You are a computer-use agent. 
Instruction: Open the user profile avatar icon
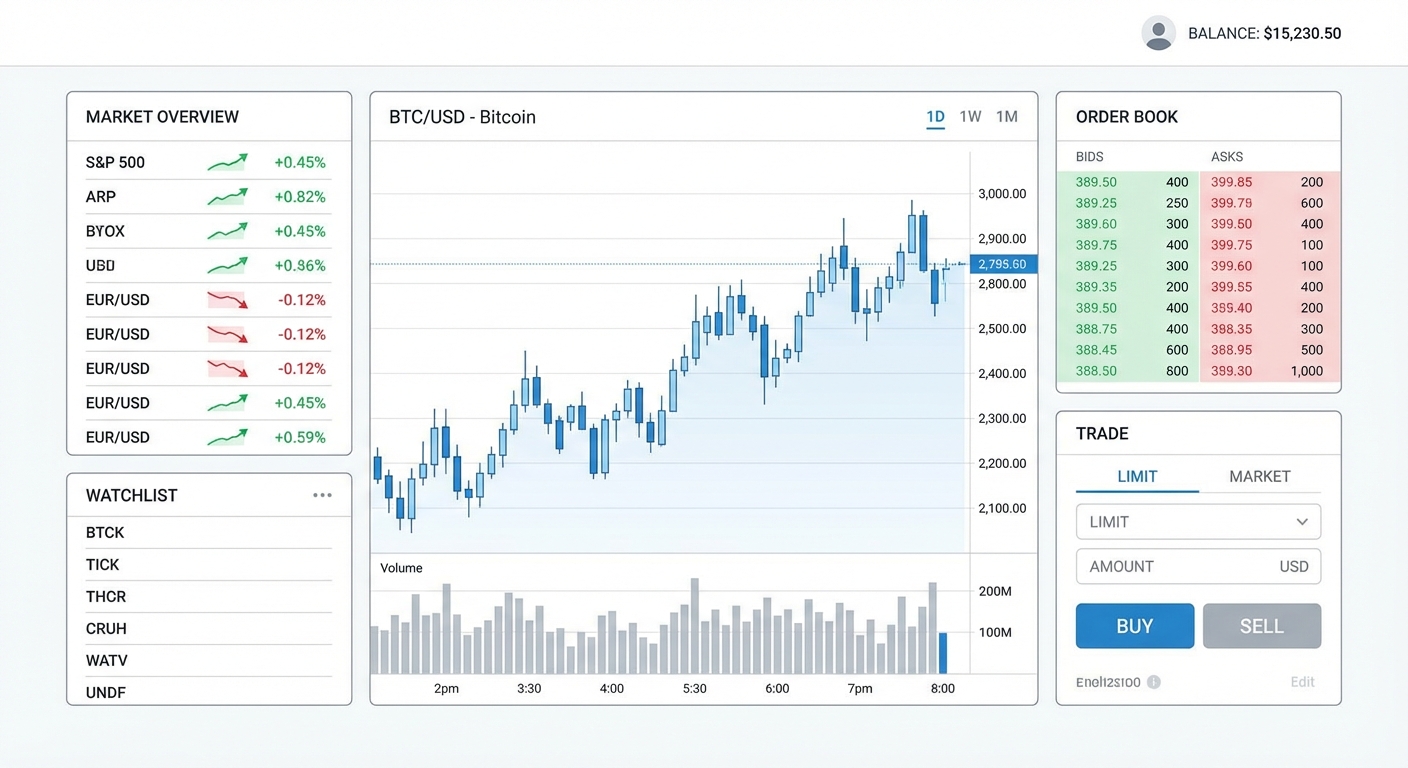coord(1158,32)
